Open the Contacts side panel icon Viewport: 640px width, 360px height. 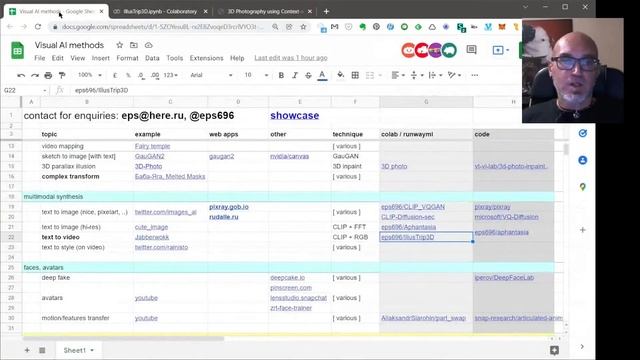[582, 160]
